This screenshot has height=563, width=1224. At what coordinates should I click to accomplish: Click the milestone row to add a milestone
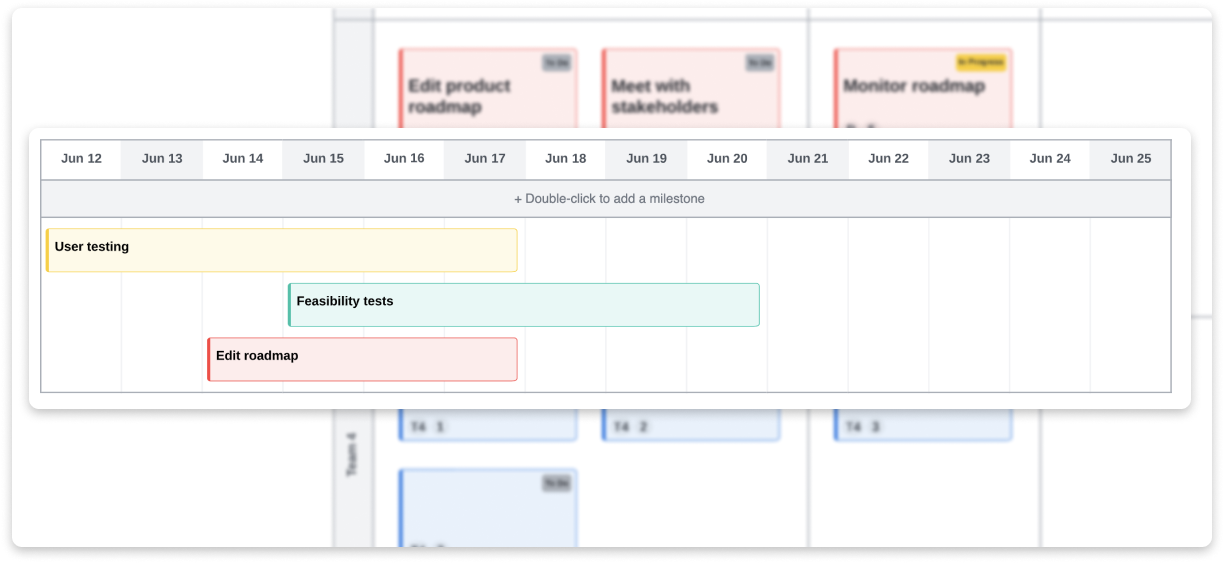pos(608,199)
